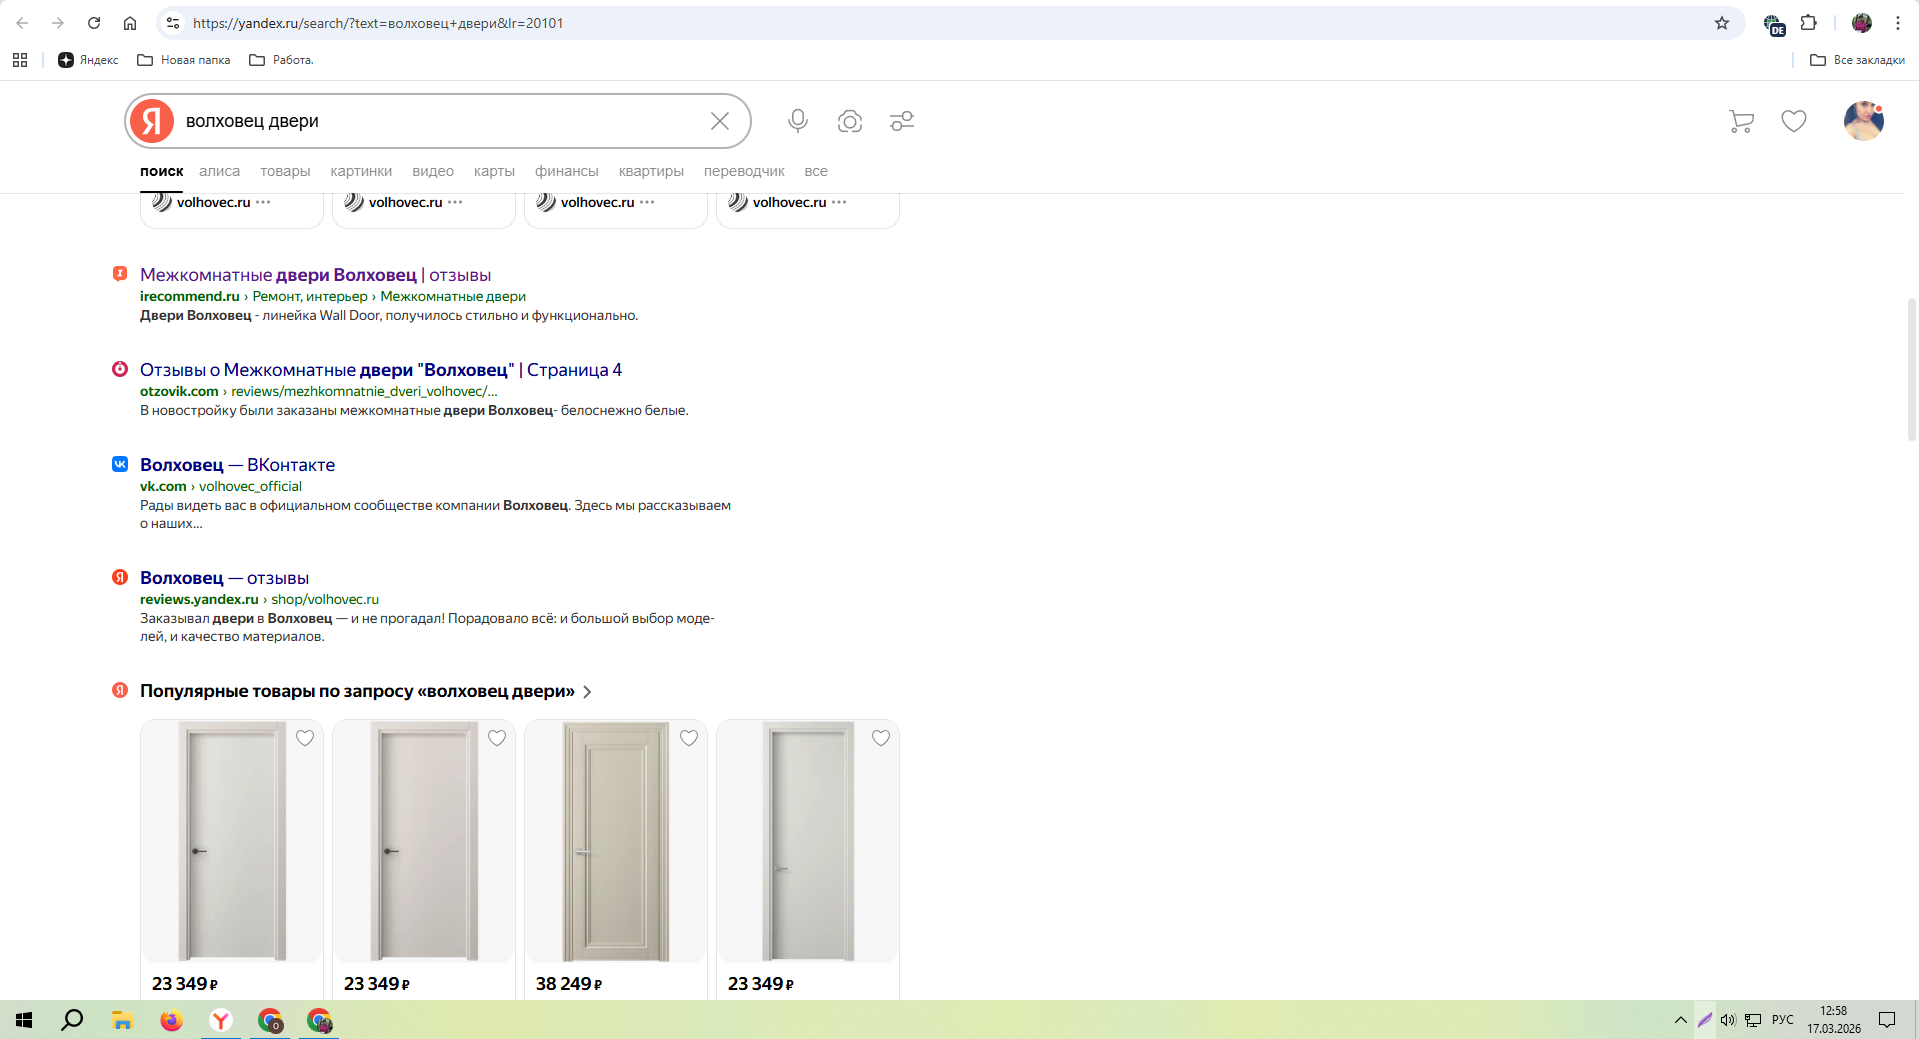Image resolution: width=1919 pixels, height=1039 pixels.
Task: Open the shopping cart icon
Action: [1741, 121]
